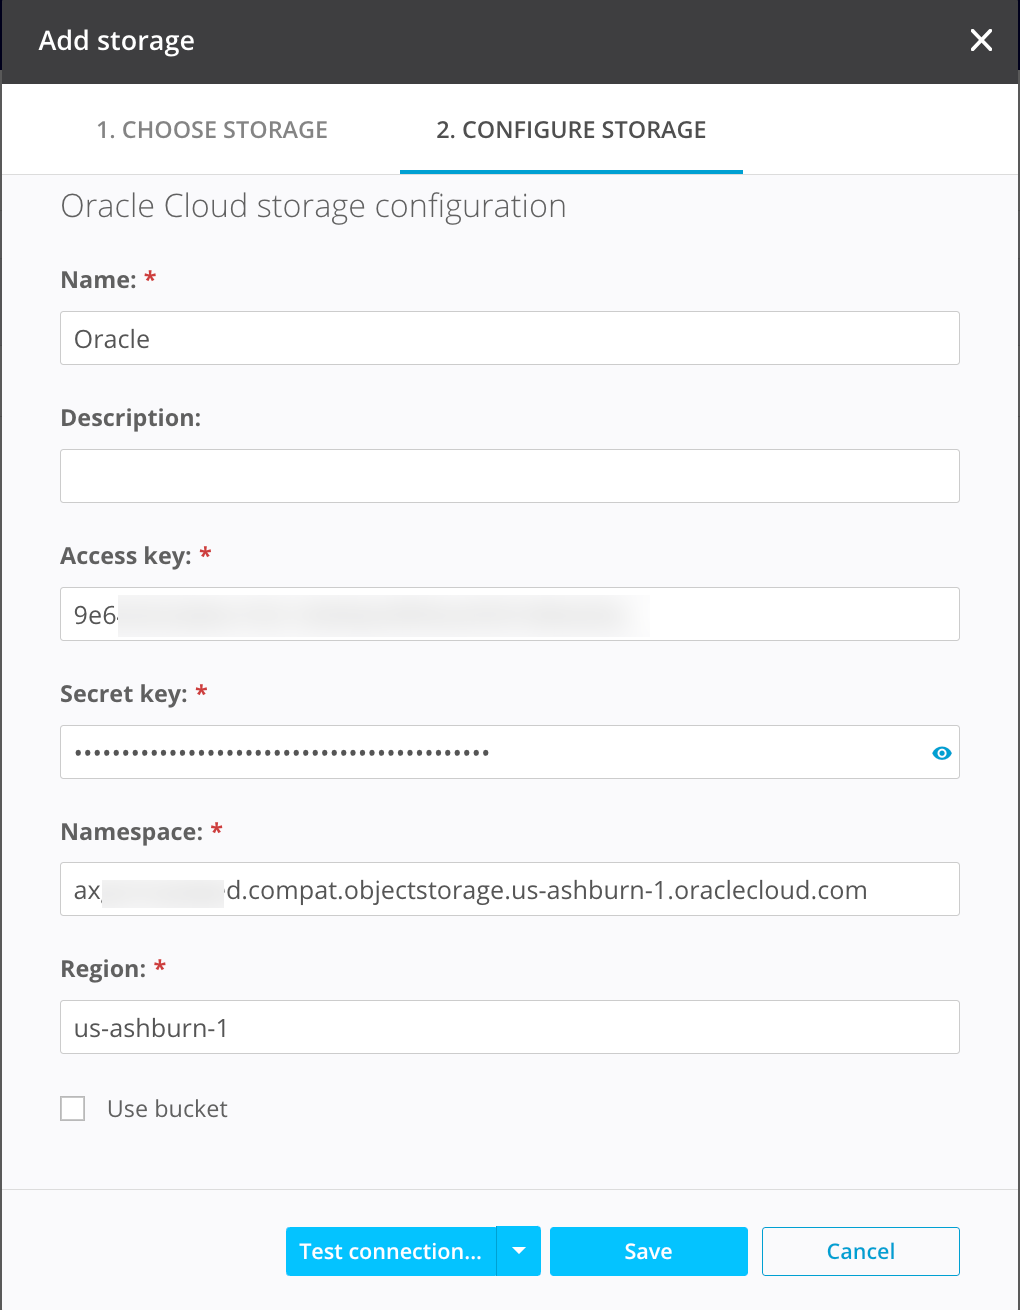Click the Access key label
The height and width of the screenshot is (1310, 1020).
(x=125, y=556)
